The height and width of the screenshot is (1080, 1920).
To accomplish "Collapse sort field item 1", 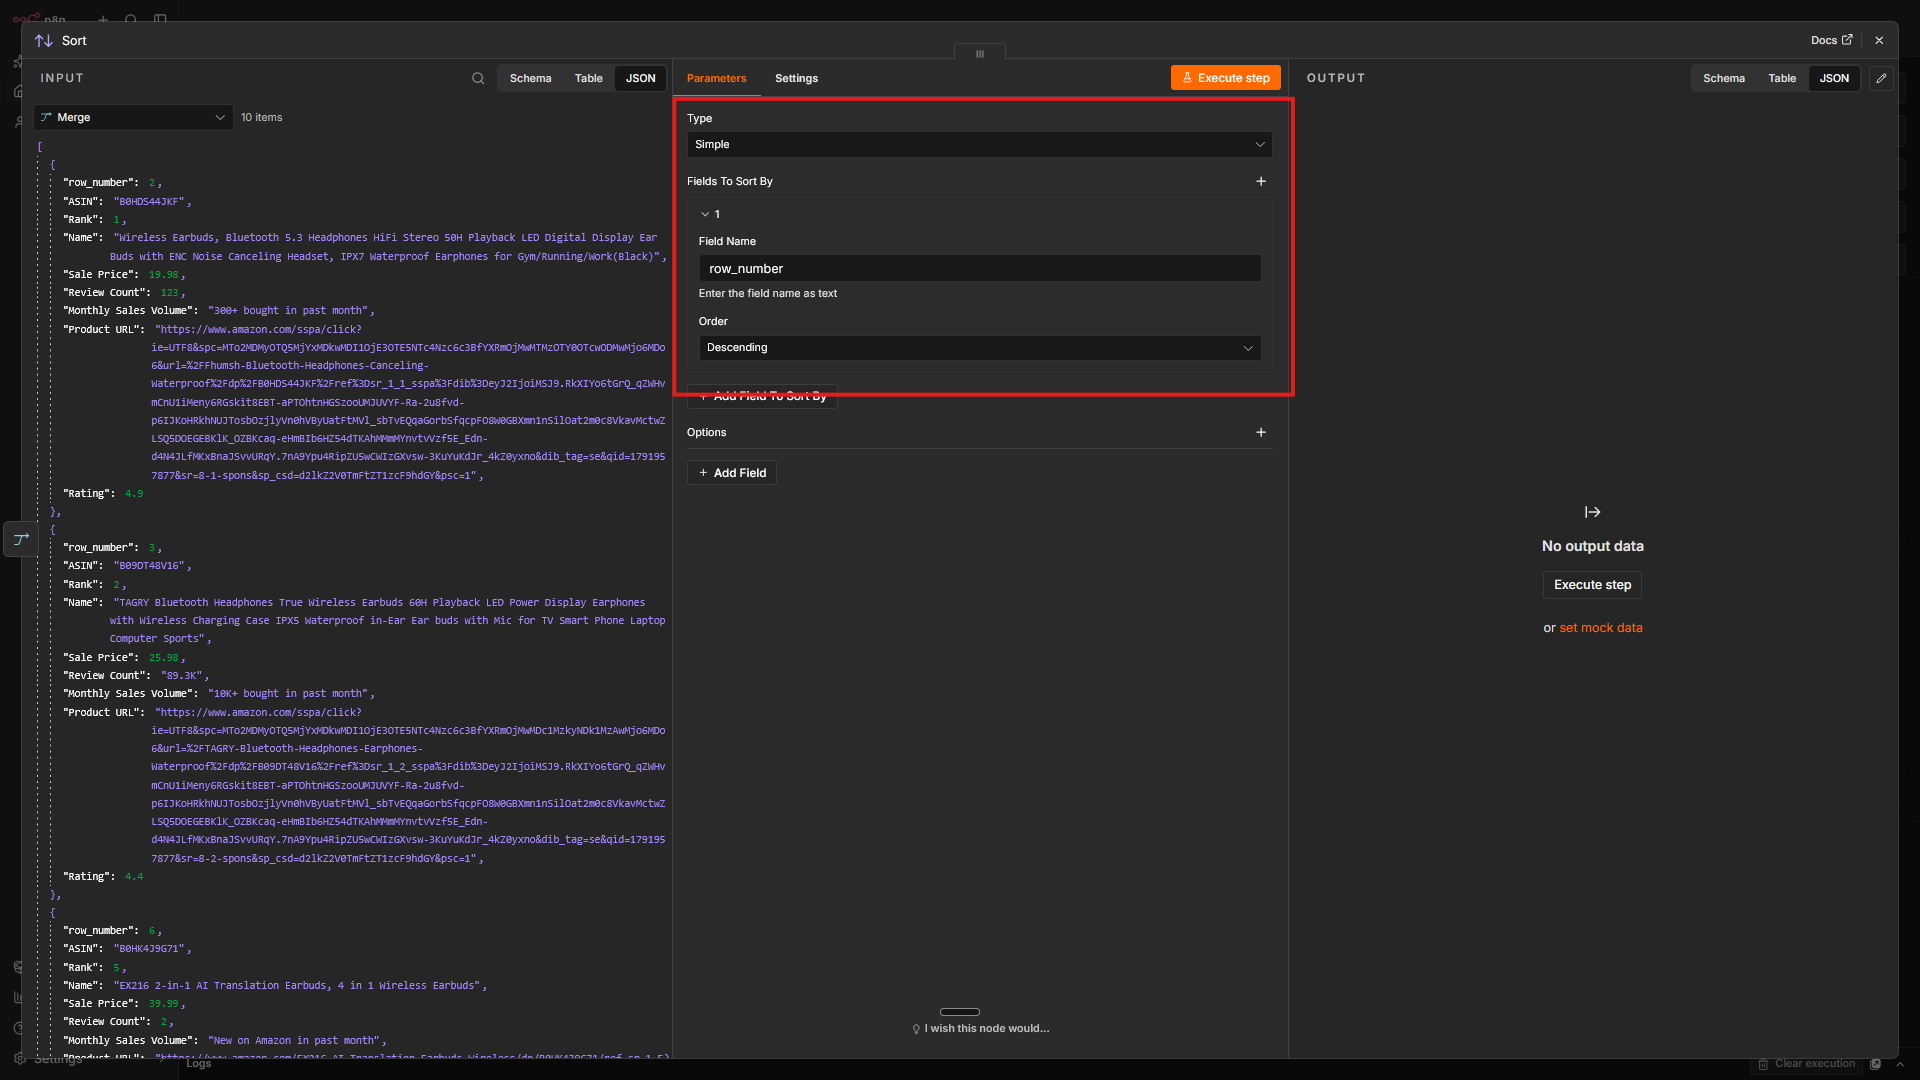I will pos(705,214).
